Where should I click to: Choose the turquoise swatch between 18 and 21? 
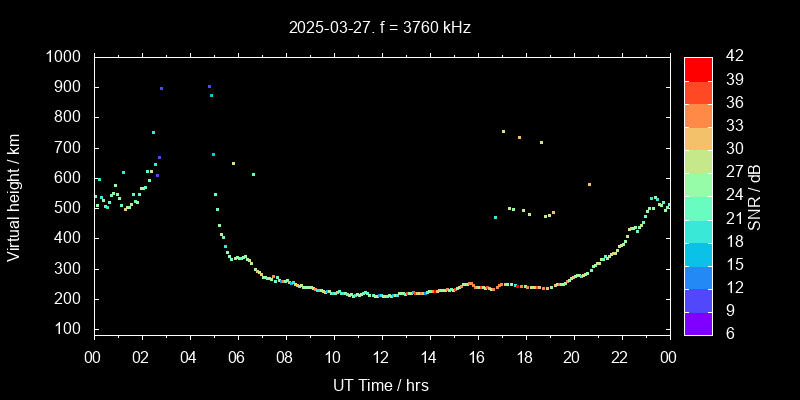pyautogui.click(x=698, y=230)
